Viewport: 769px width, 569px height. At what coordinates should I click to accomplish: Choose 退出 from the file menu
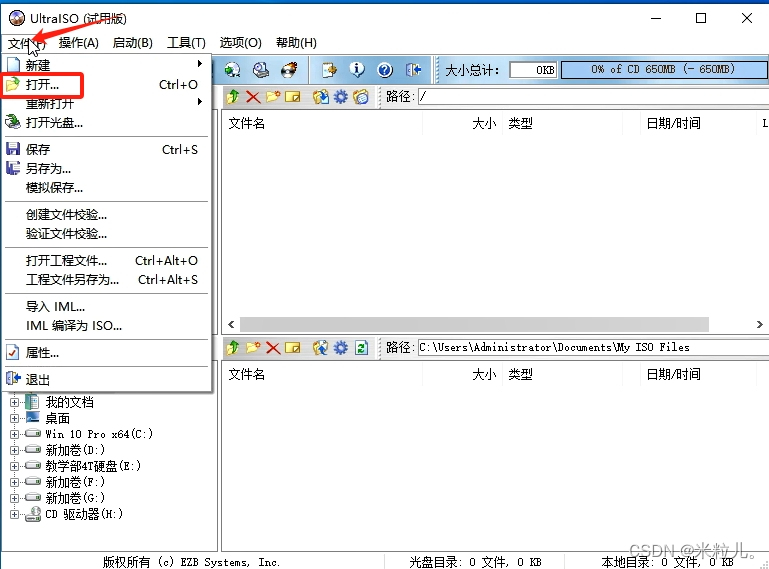[x=107, y=380]
